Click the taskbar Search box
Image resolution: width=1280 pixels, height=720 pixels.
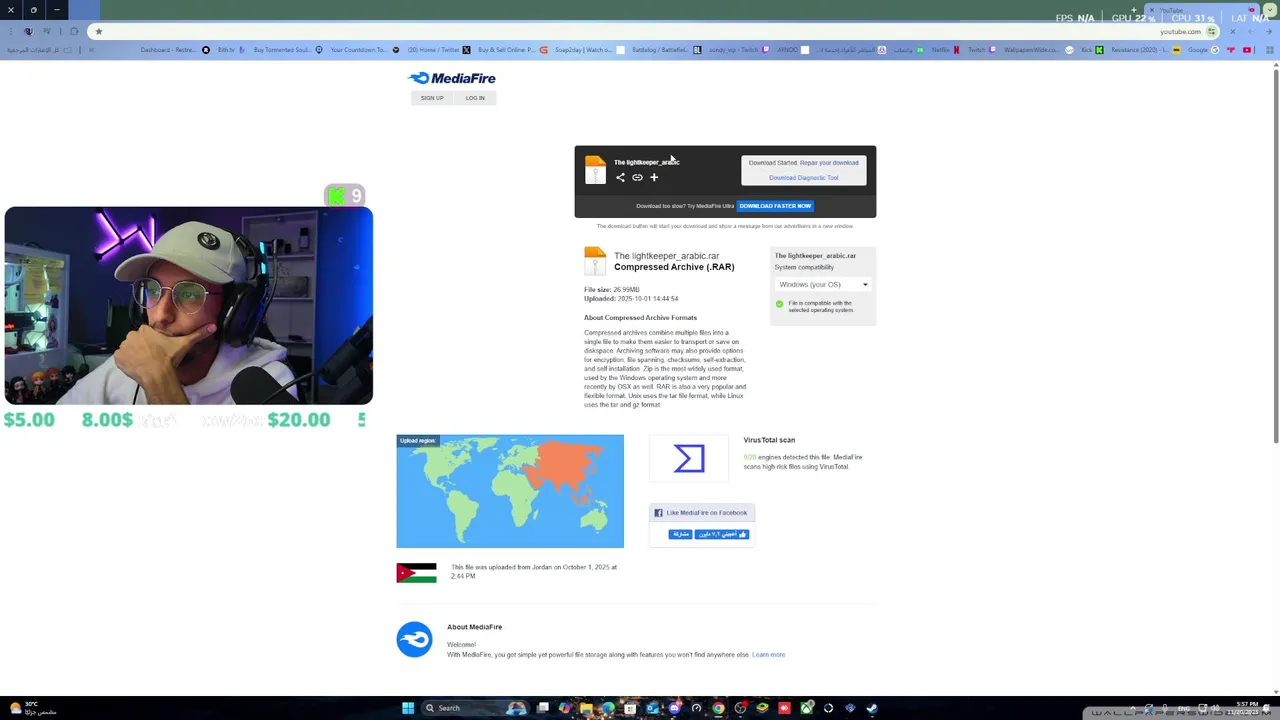pos(475,708)
